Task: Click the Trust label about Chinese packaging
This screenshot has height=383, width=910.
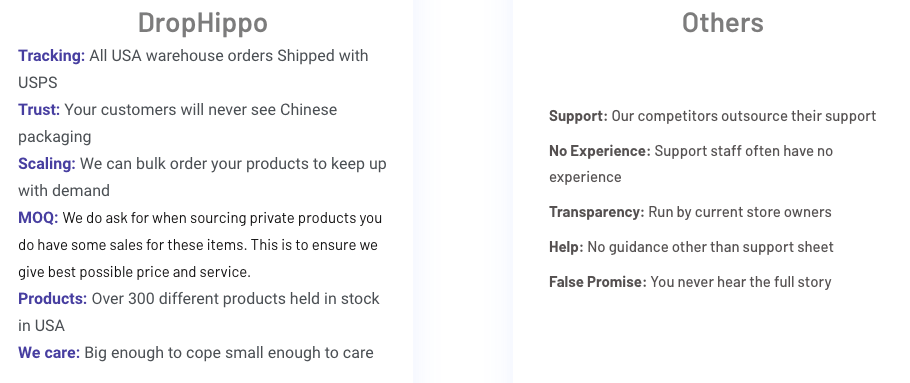Action: point(39,110)
